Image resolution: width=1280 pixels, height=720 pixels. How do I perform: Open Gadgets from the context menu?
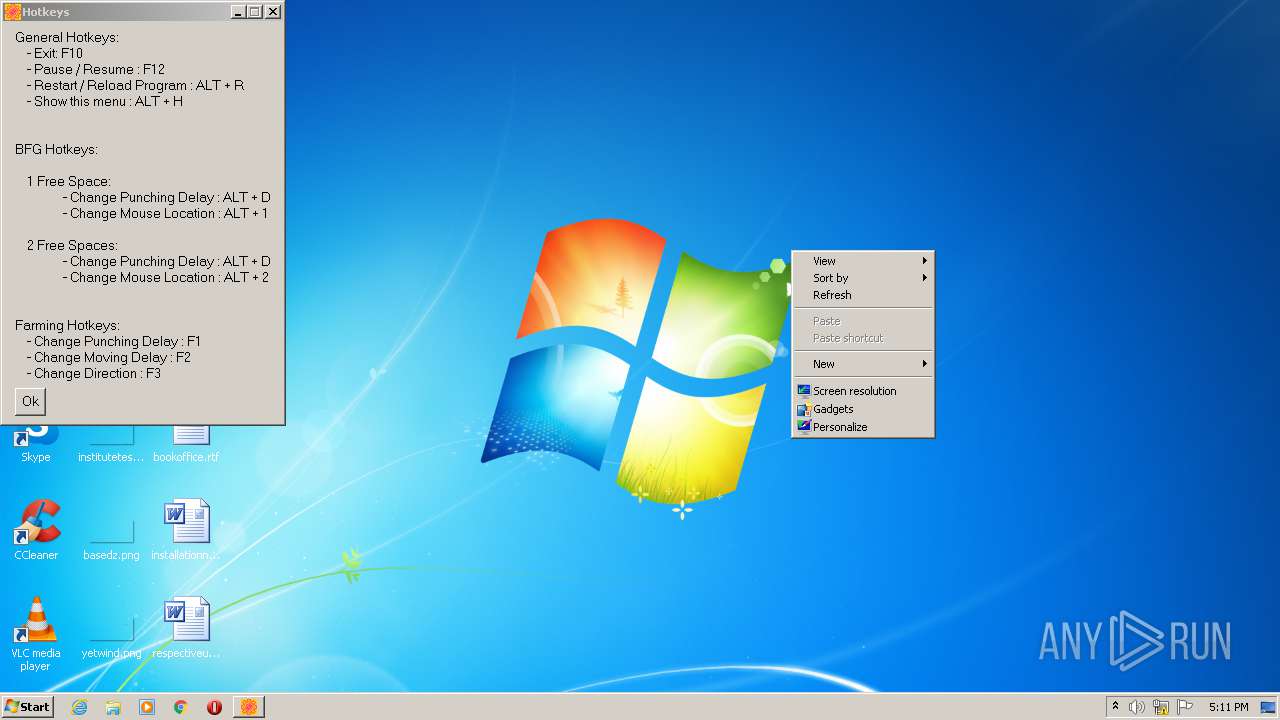[x=863, y=409]
